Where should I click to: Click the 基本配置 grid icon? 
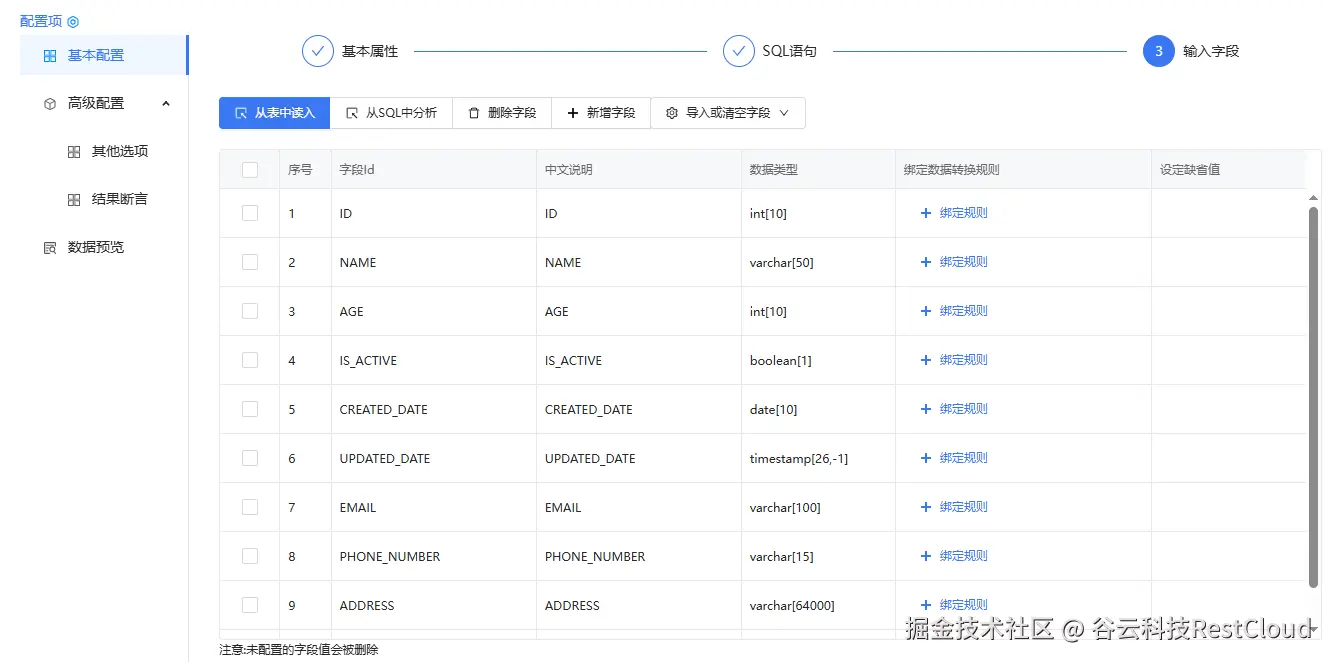coord(50,56)
